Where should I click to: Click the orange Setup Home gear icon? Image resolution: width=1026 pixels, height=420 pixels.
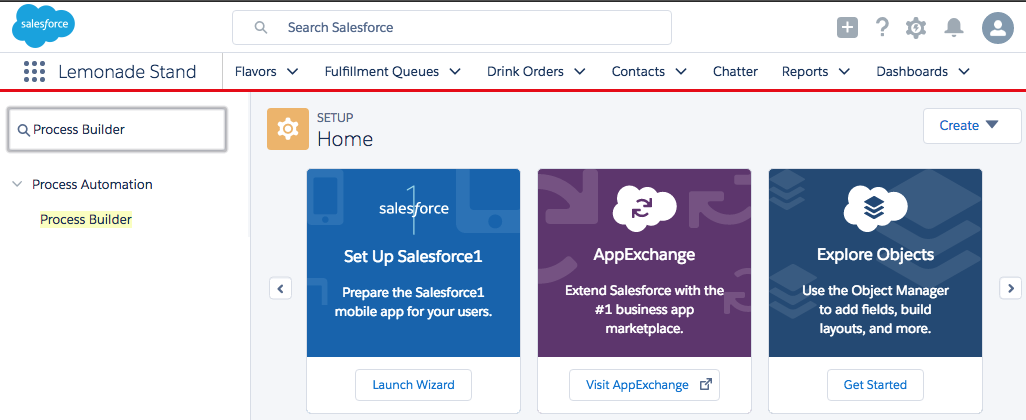[x=287, y=129]
